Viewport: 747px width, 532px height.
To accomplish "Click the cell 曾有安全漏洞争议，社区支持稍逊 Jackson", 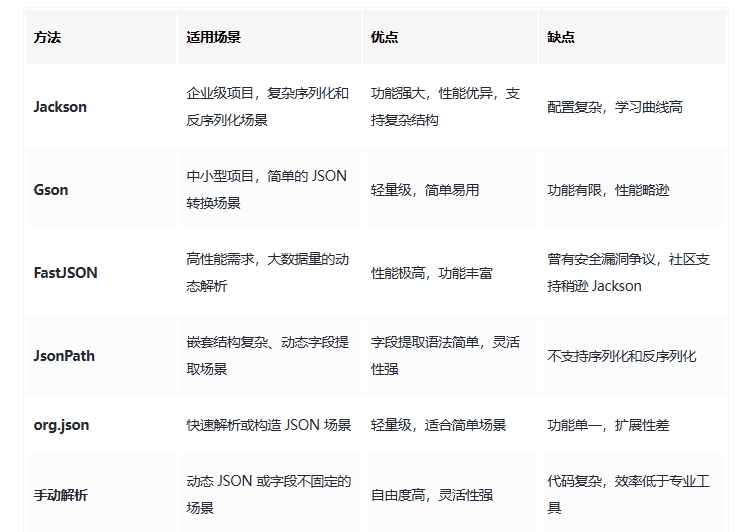I will (x=632, y=272).
